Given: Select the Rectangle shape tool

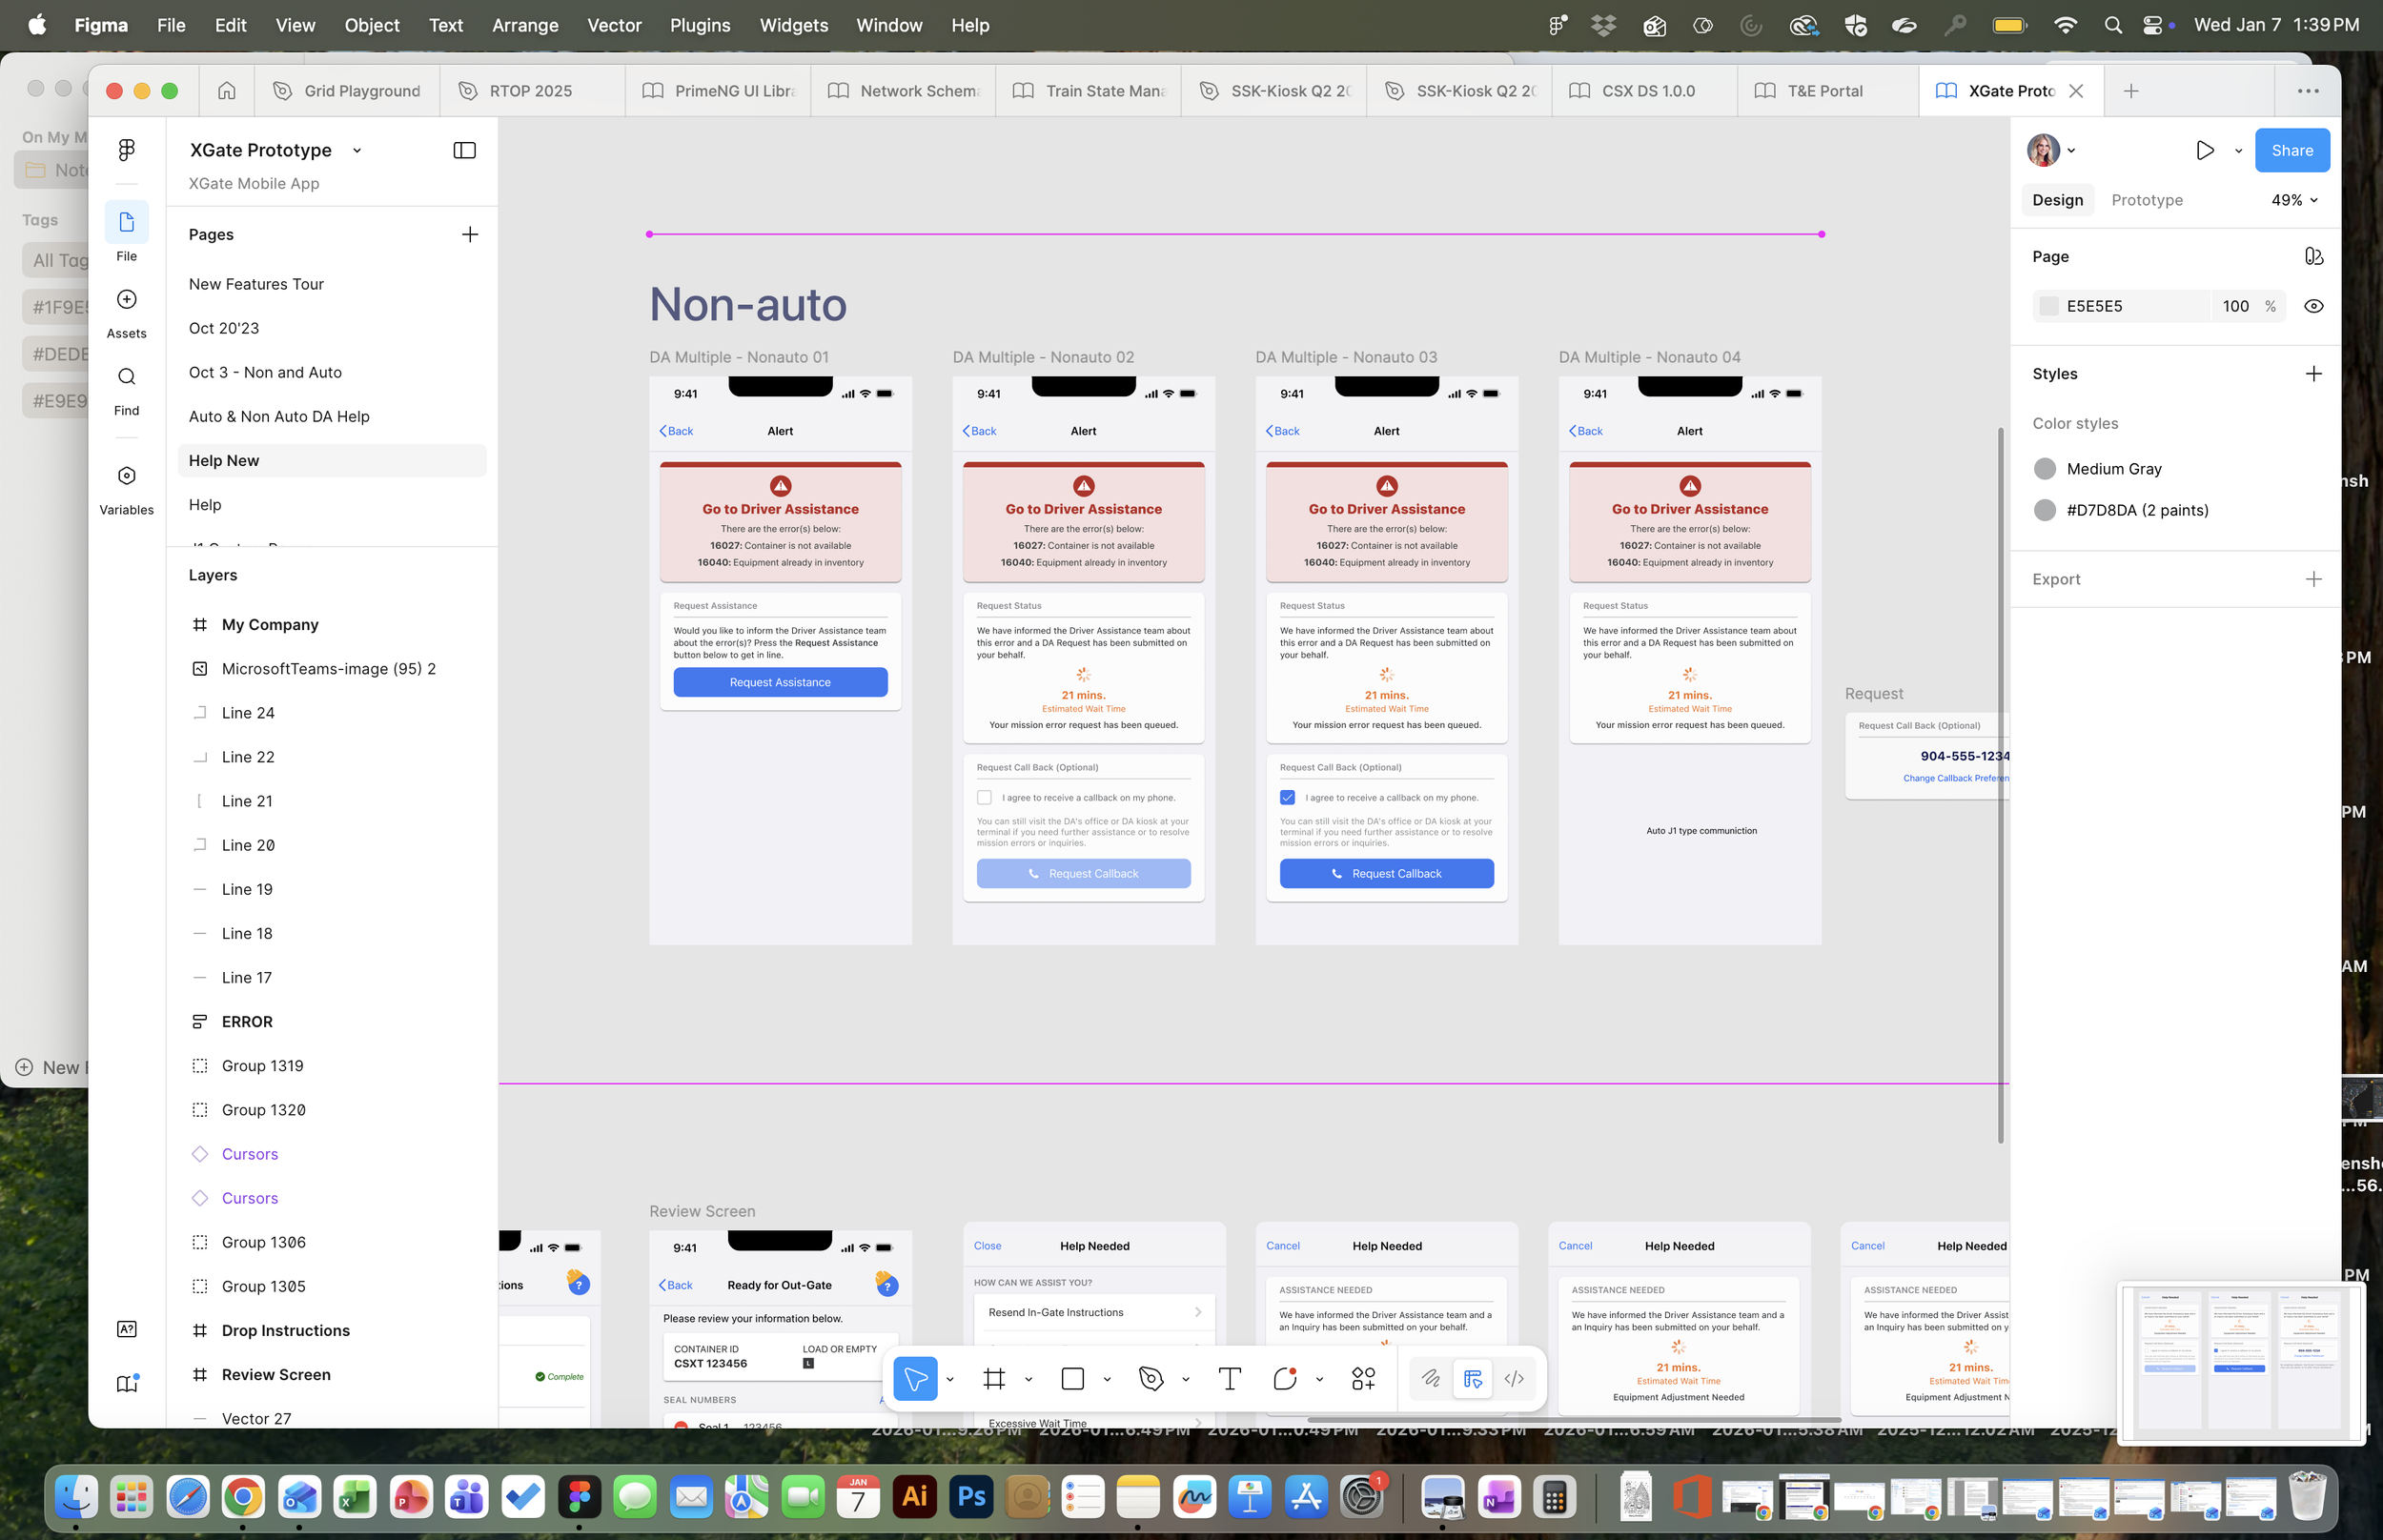Looking at the screenshot, I should click(x=1072, y=1379).
